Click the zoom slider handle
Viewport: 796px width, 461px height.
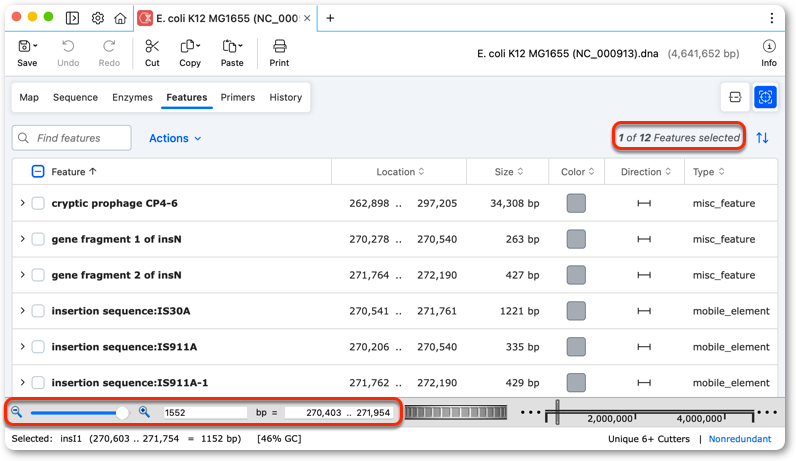pos(122,412)
